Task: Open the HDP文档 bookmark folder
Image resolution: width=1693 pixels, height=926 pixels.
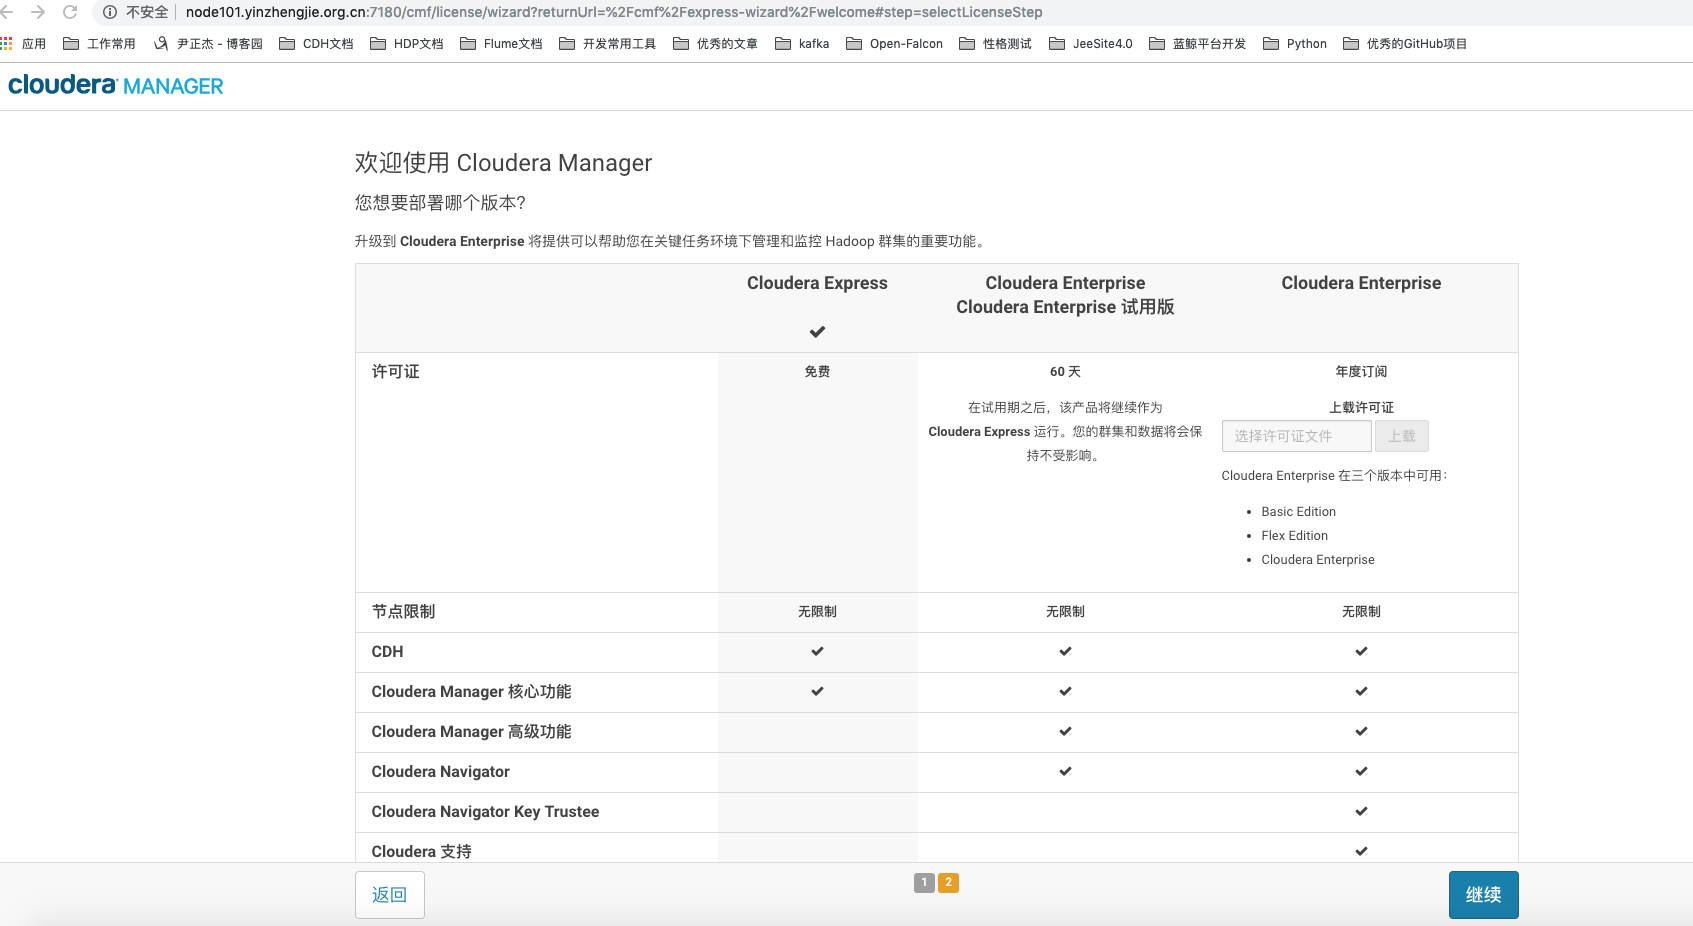Action: (406, 44)
